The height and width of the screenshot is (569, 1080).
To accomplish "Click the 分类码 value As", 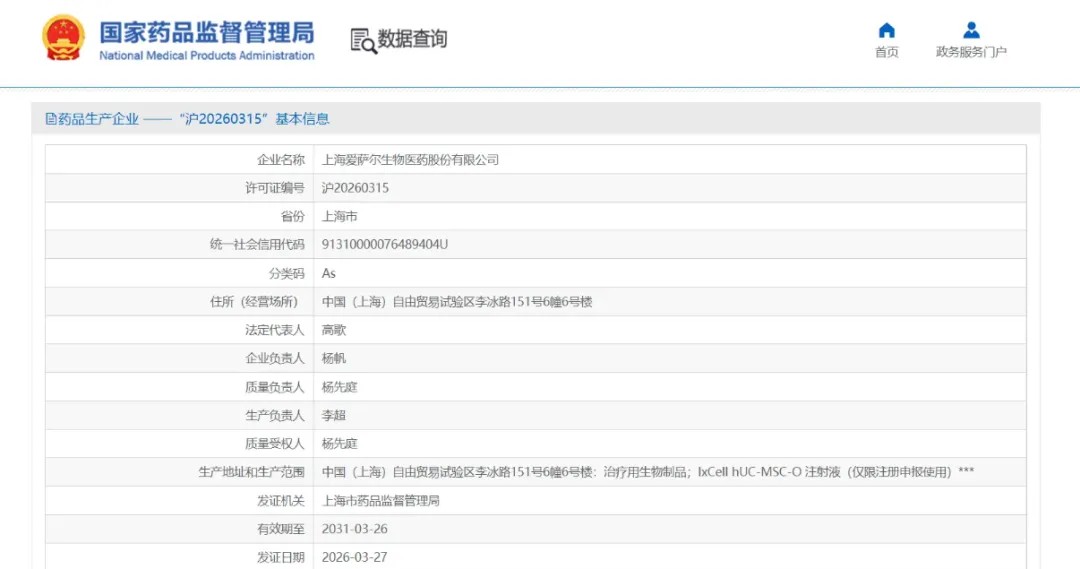I will tap(329, 273).
